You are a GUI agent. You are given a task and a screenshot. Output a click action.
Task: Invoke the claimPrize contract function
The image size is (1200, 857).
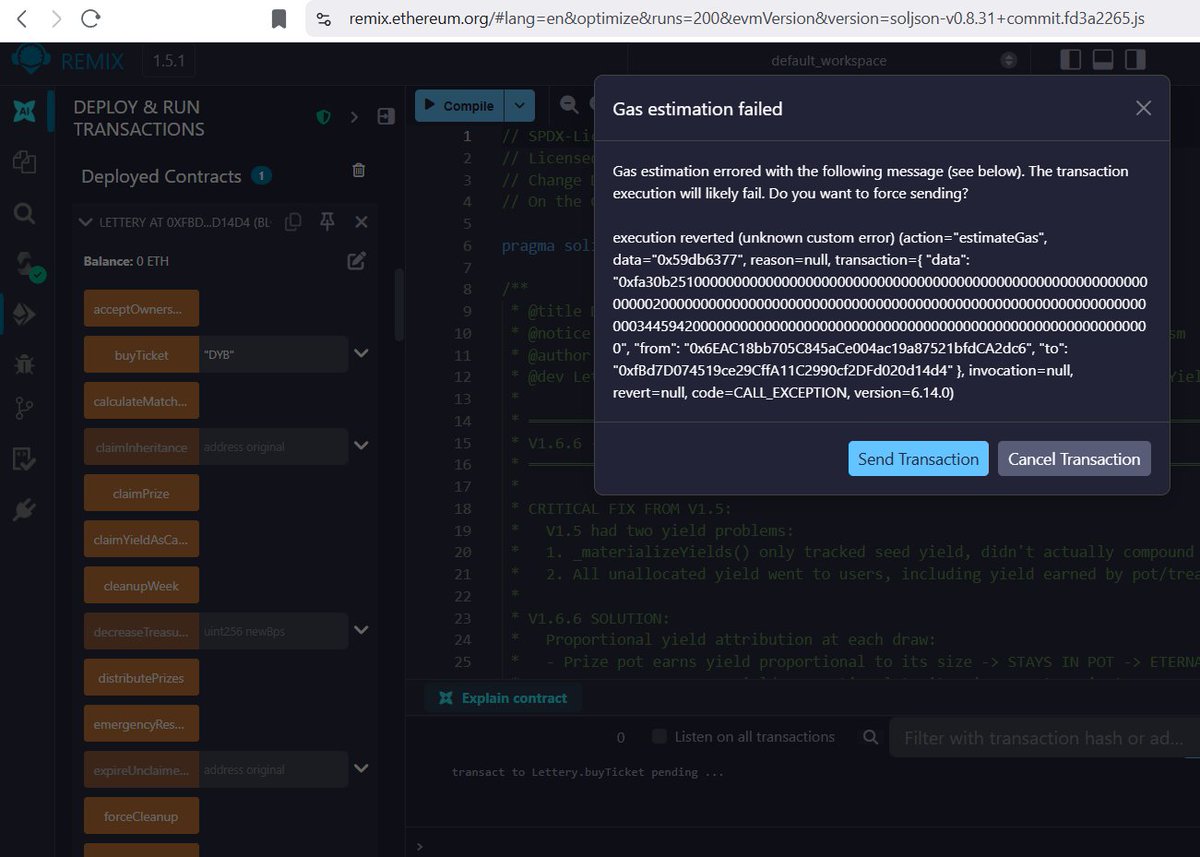pos(141,492)
